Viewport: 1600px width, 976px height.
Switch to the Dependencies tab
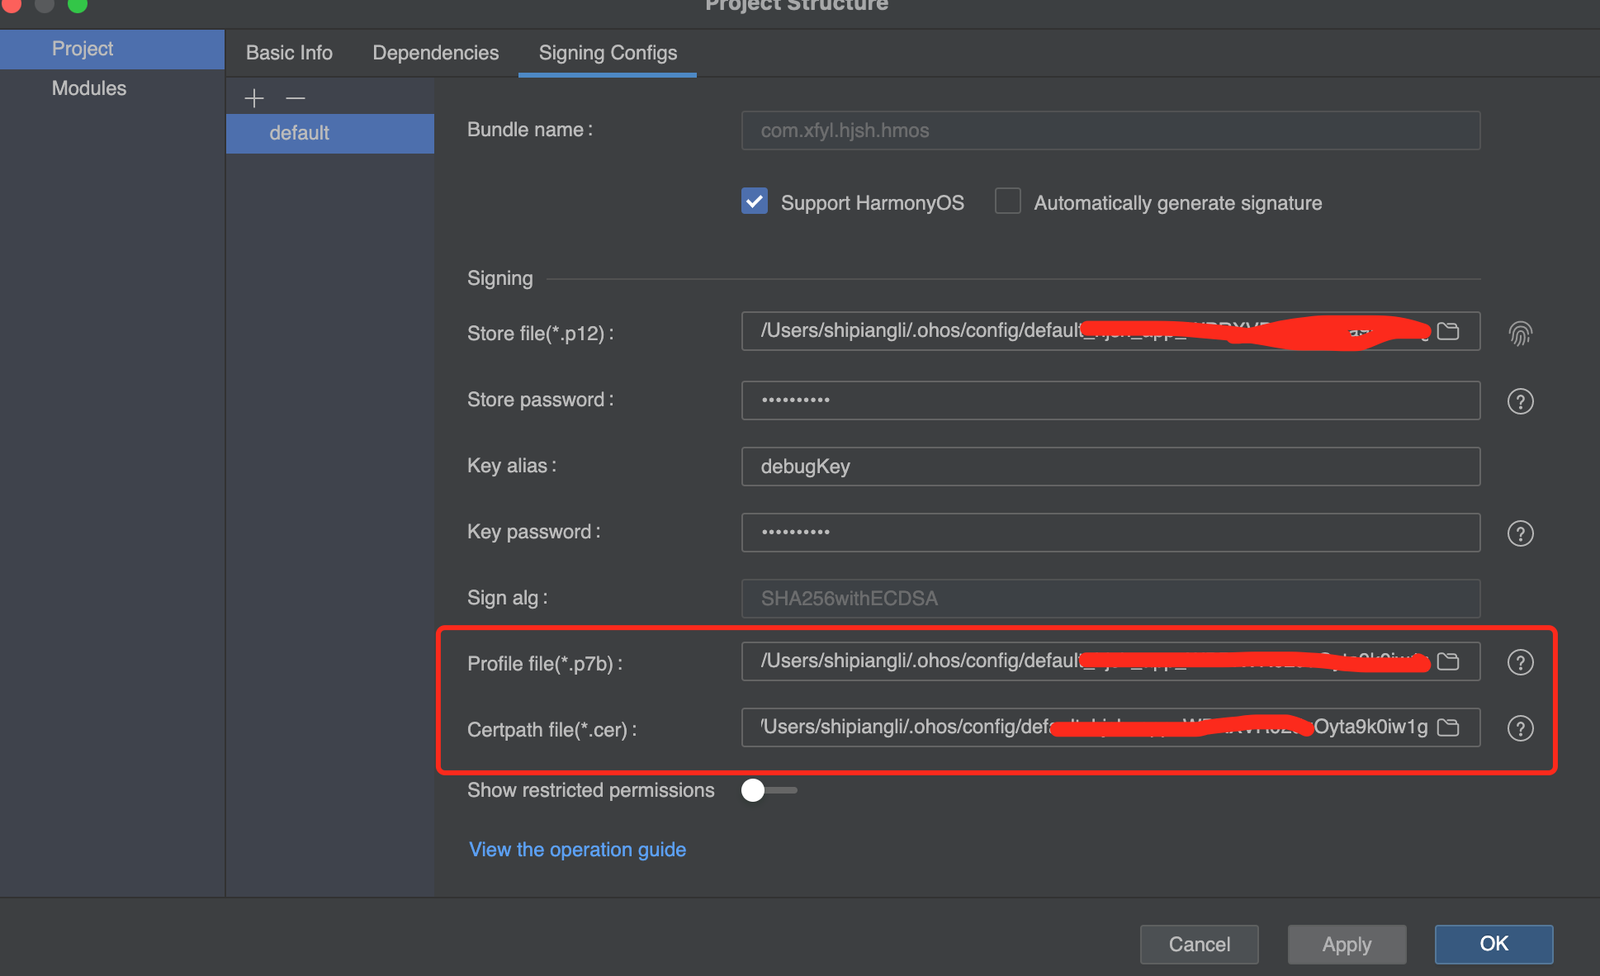pos(435,53)
